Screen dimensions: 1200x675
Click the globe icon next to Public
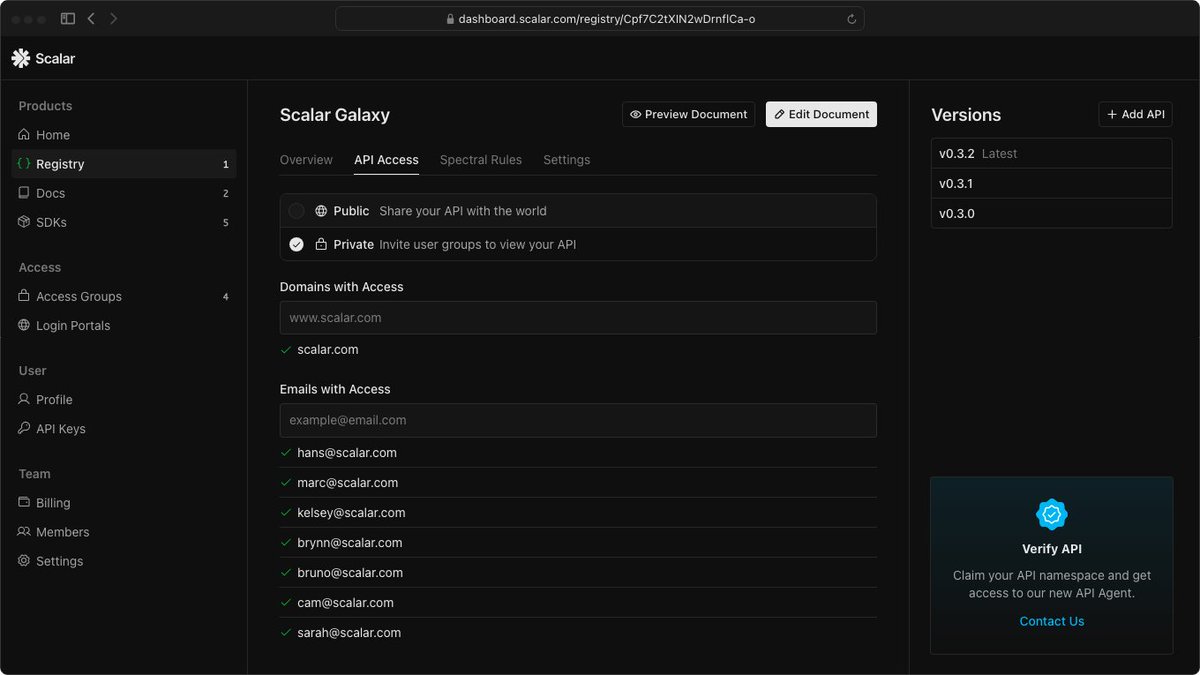click(321, 211)
